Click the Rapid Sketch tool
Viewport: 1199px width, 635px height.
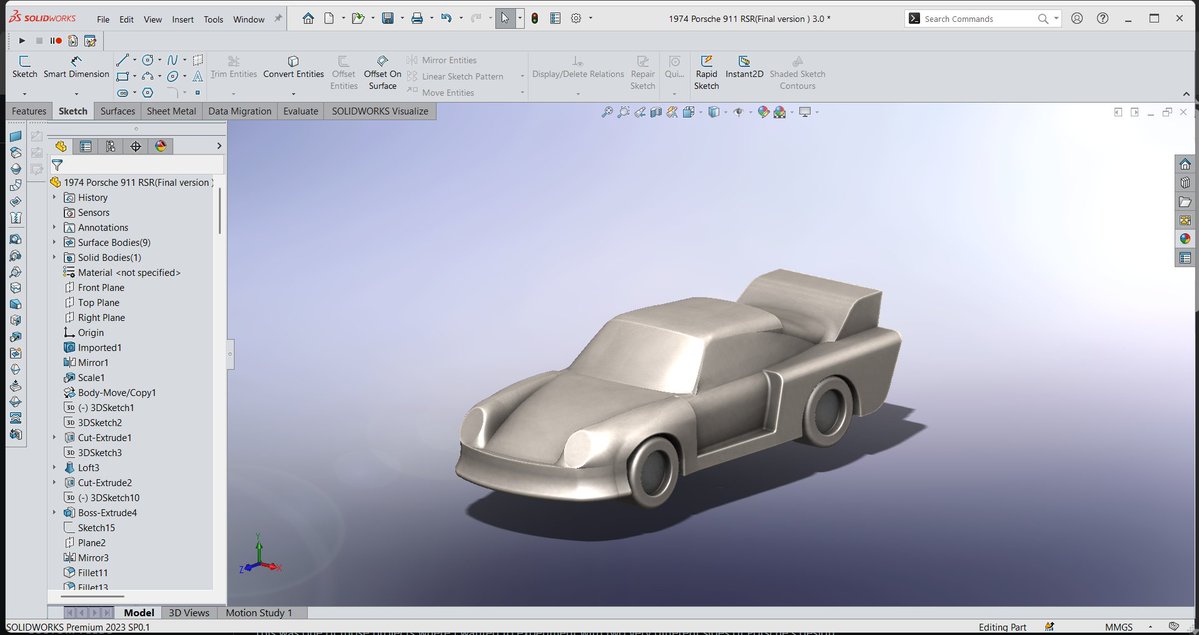(x=707, y=72)
